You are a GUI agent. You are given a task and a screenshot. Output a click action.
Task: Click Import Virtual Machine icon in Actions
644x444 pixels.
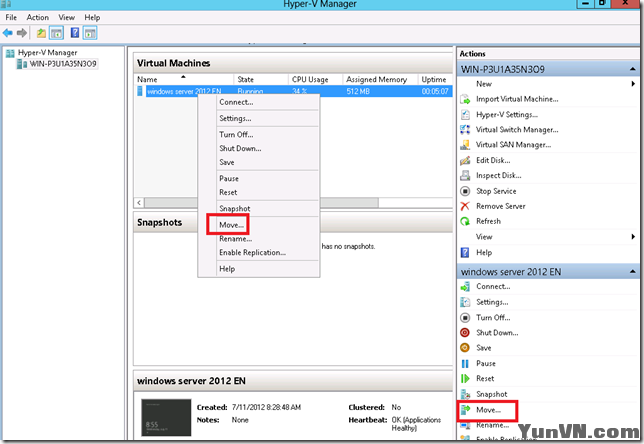click(x=465, y=99)
